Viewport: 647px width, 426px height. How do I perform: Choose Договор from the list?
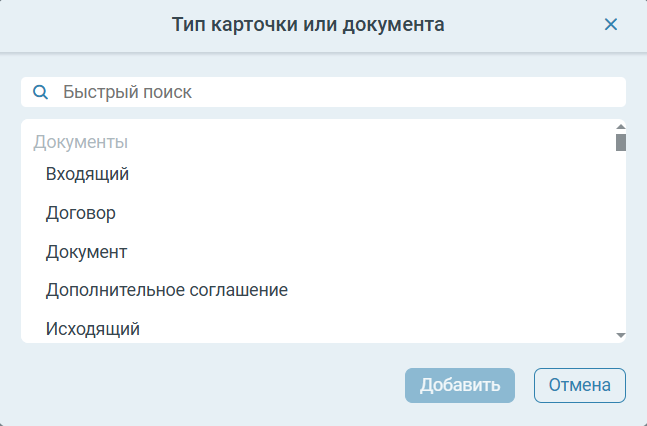click(81, 213)
